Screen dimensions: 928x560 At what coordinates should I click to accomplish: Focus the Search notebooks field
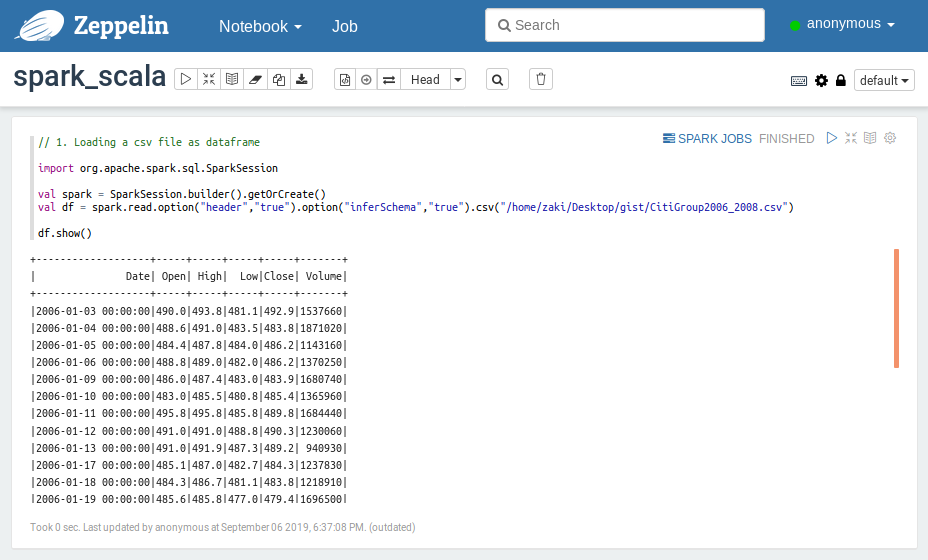[624, 25]
